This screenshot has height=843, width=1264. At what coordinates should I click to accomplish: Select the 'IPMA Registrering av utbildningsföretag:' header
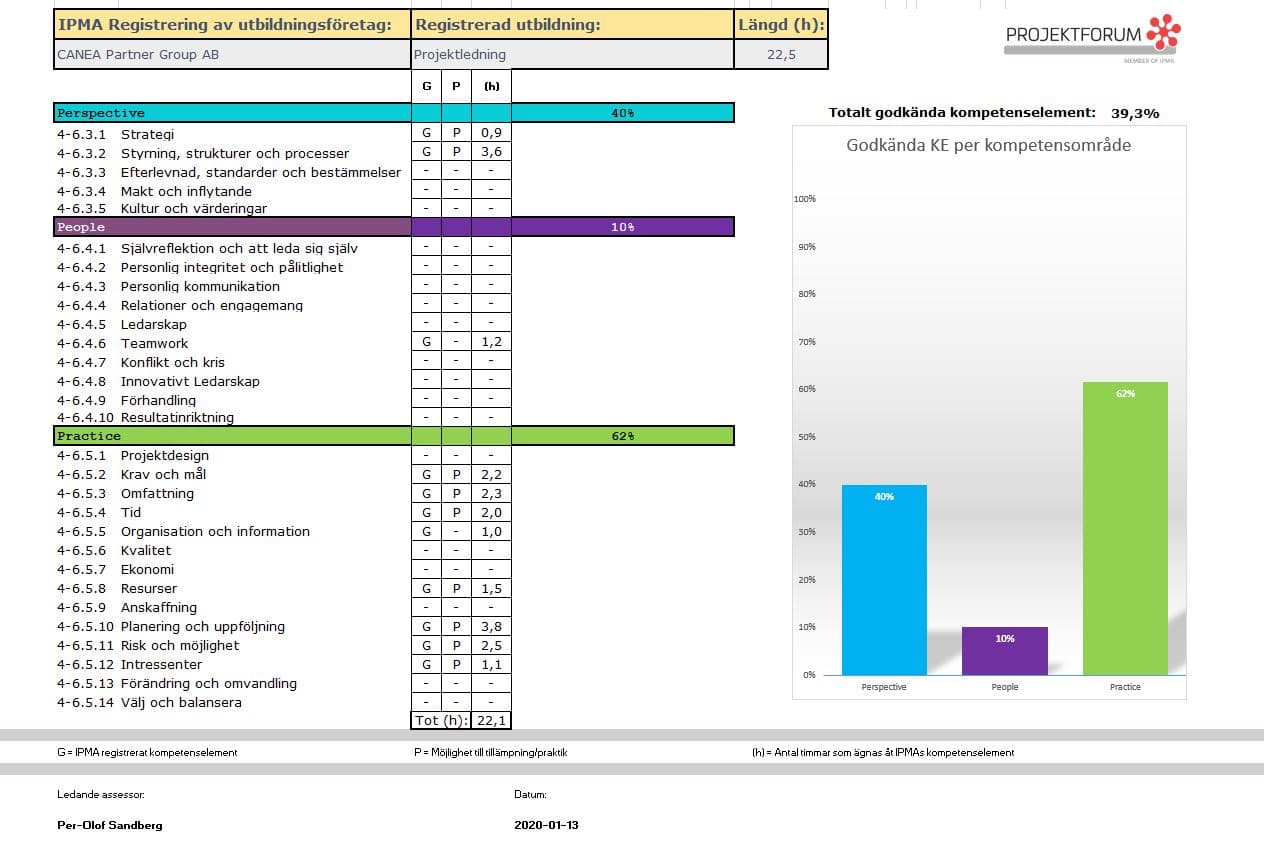pyautogui.click(x=232, y=25)
